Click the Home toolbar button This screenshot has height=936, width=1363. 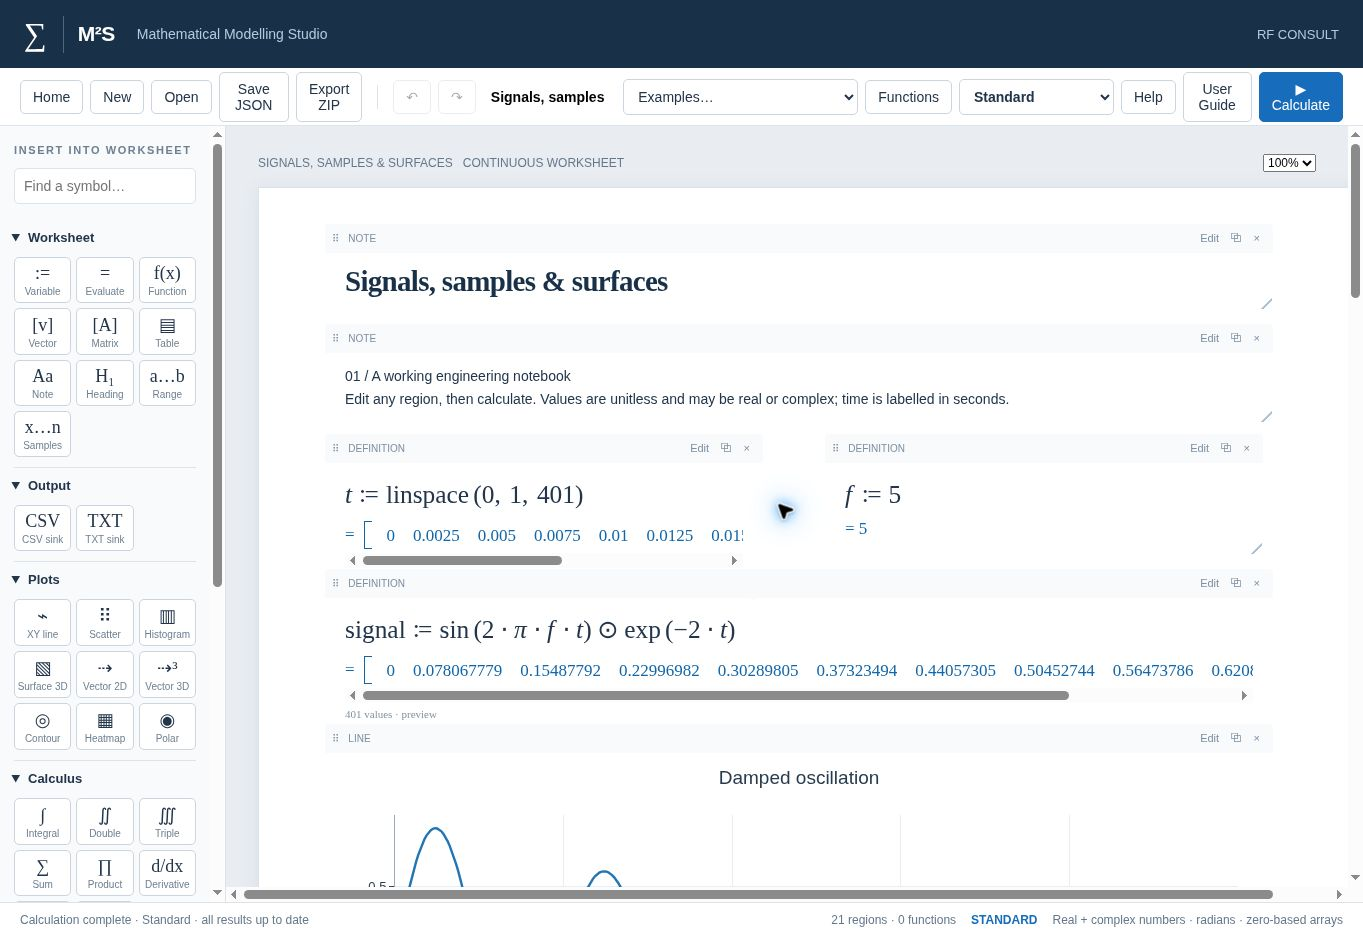click(51, 97)
